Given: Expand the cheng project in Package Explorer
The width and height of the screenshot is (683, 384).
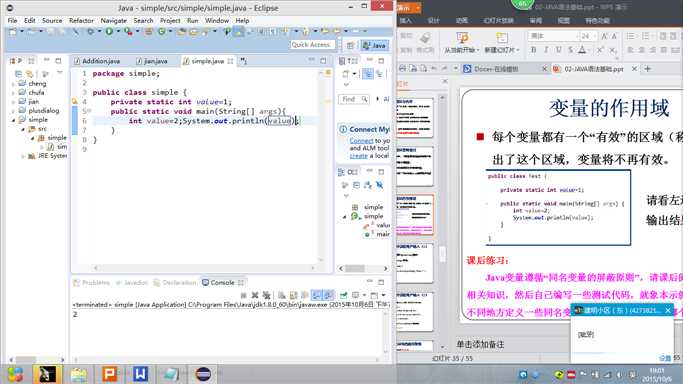Looking at the screenshot, I should (x=14, y=84).
